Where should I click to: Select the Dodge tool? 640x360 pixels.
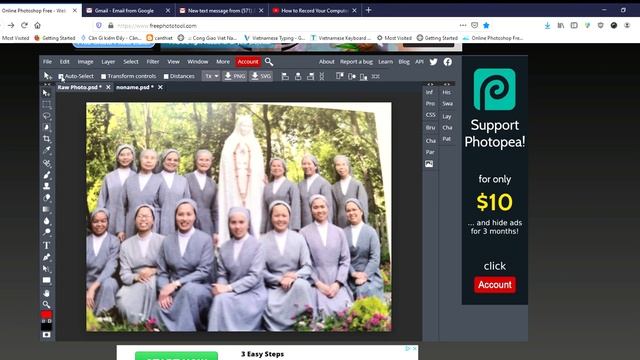47,232
